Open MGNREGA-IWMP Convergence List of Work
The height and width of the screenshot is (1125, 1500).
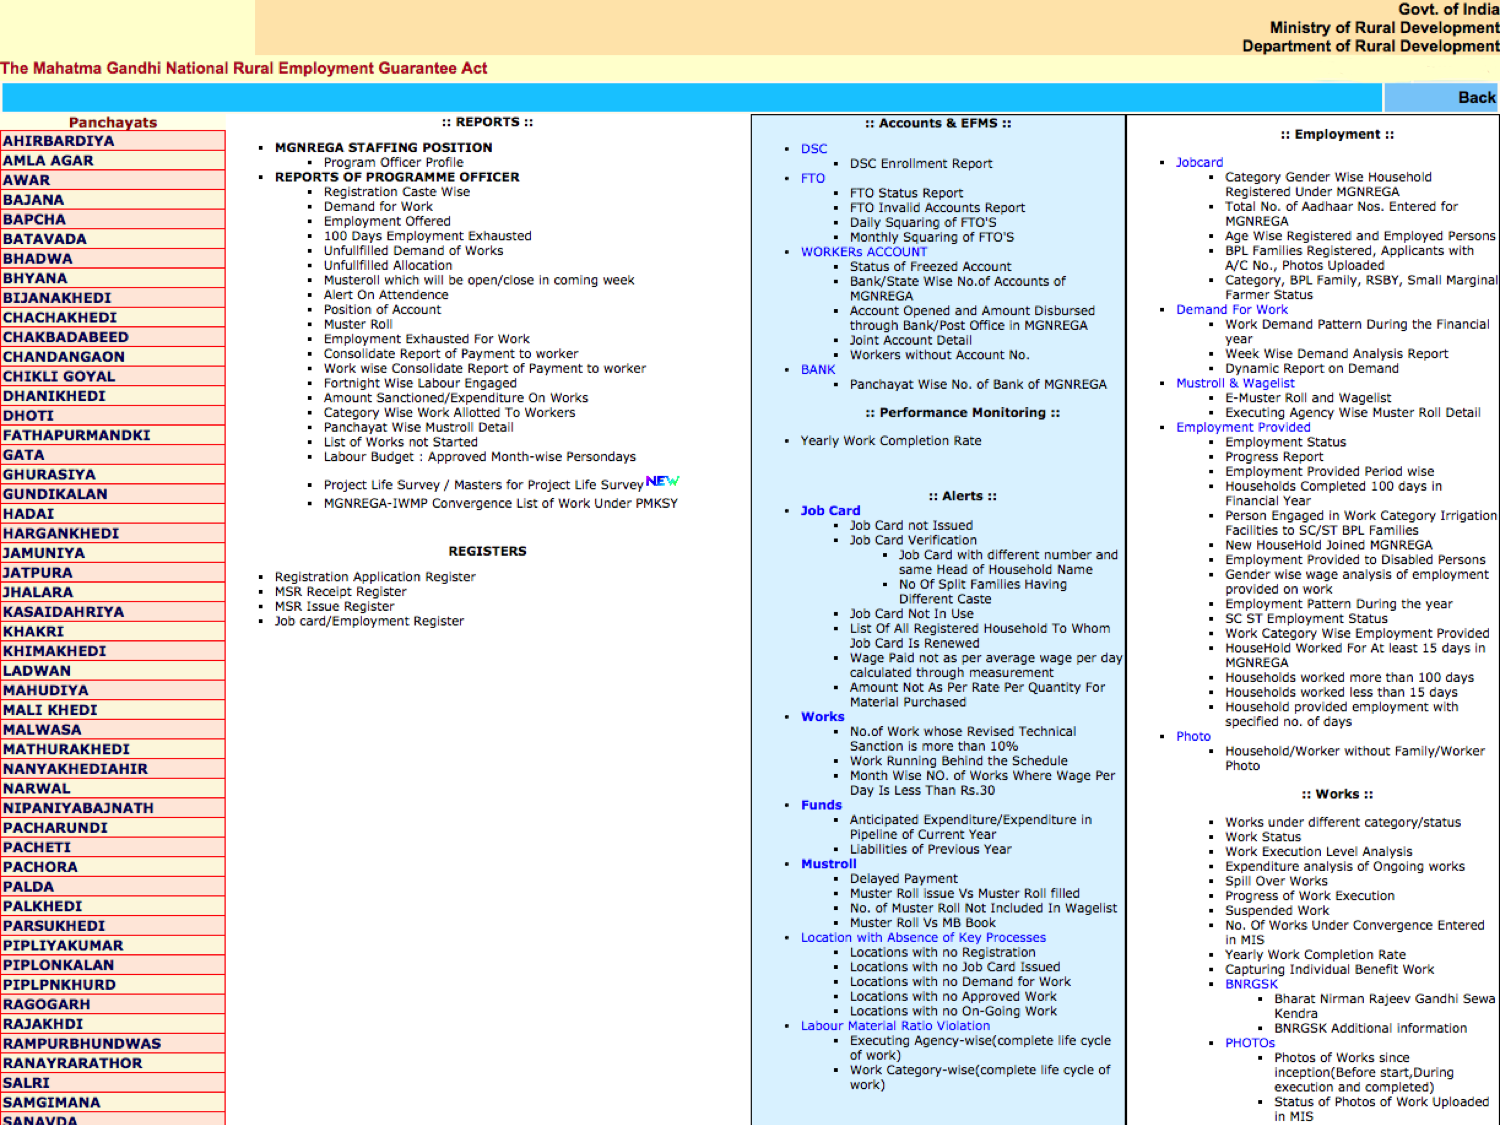[500, 503]
